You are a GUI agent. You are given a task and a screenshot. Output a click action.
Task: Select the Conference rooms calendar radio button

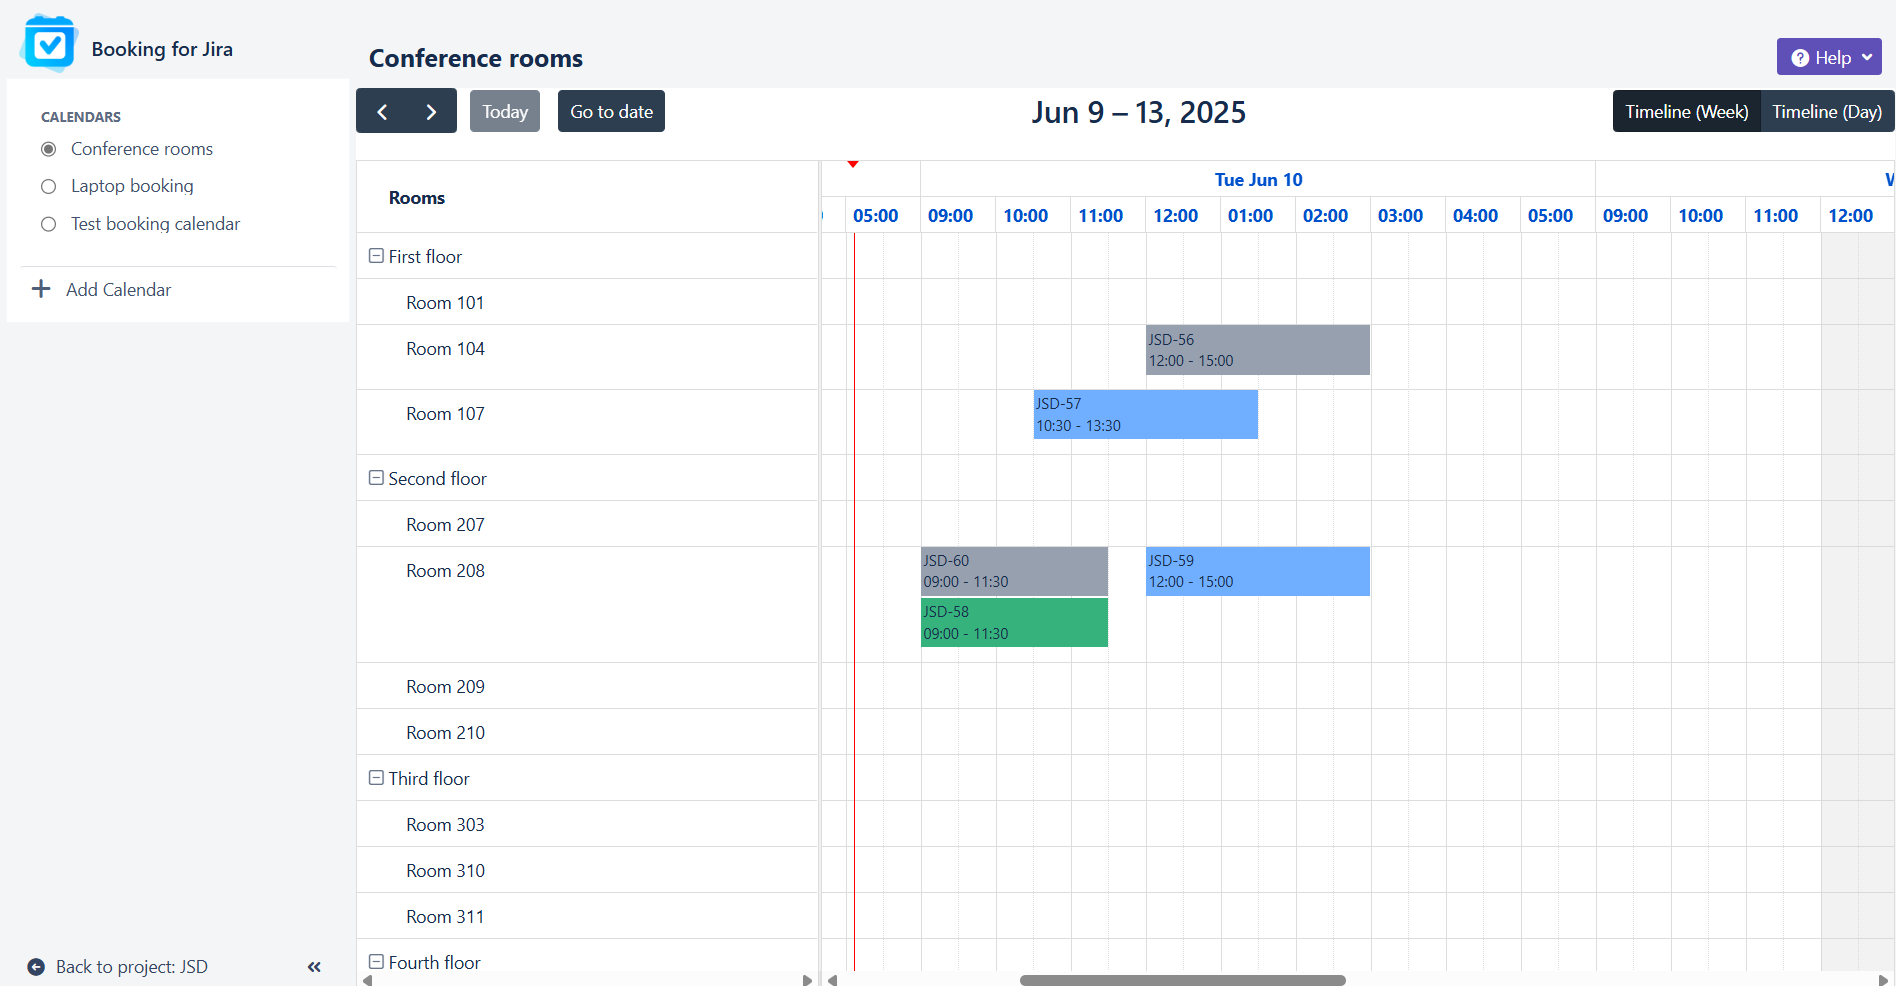tap(48, 149)
